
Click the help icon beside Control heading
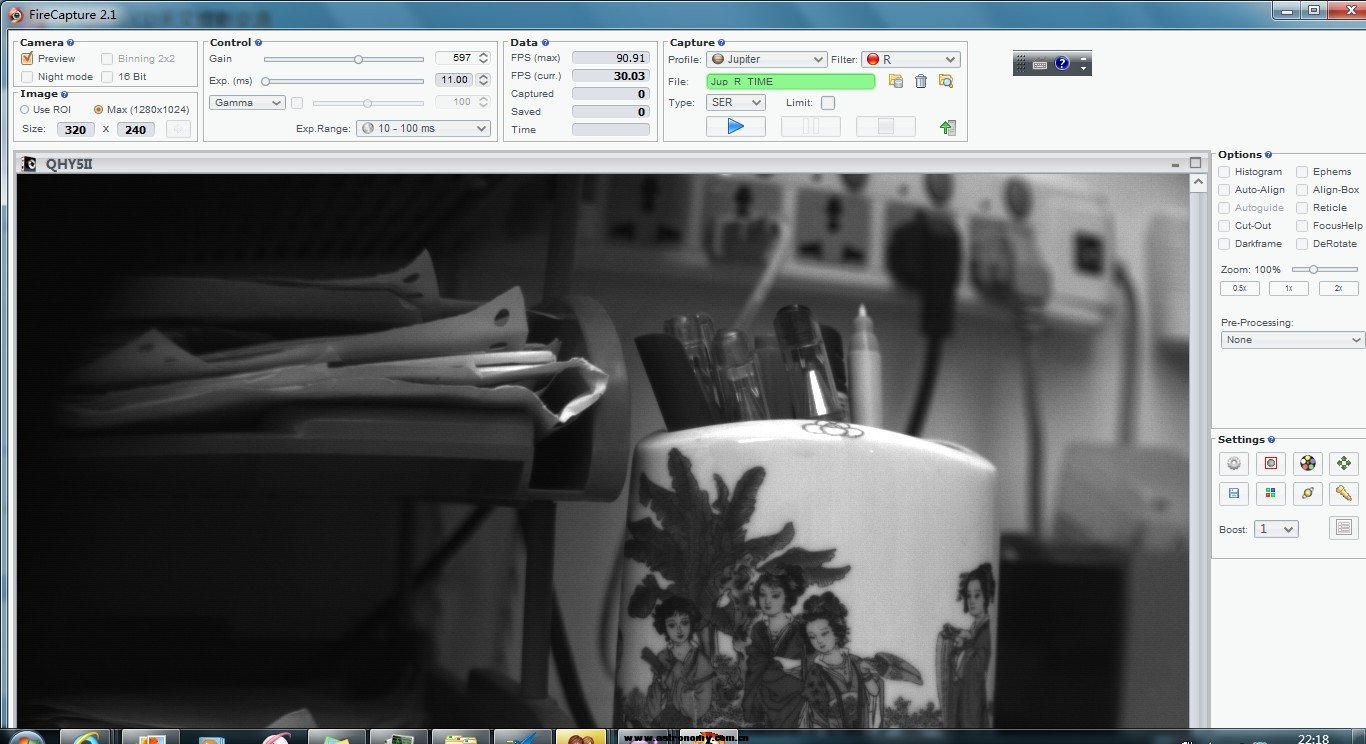259,43
